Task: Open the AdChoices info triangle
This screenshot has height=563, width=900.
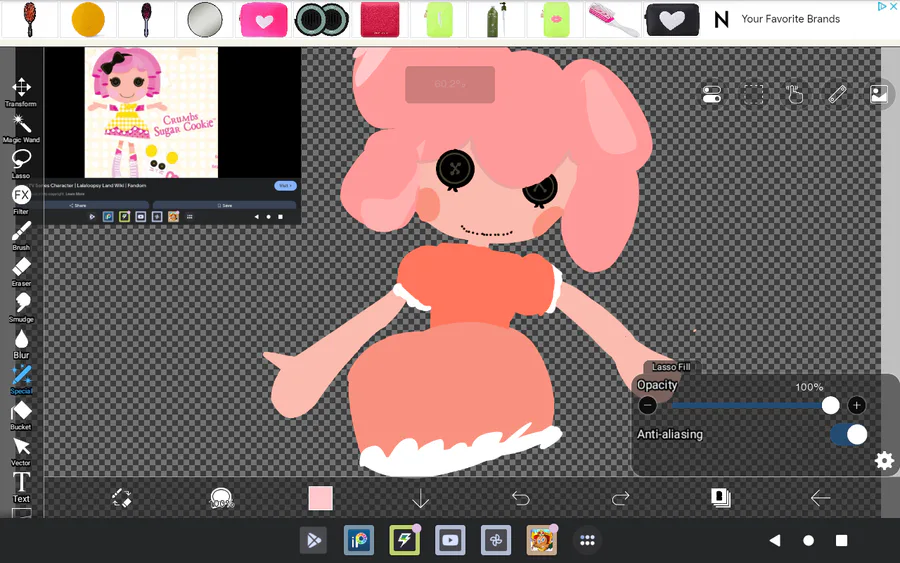Action: (883, 6)
